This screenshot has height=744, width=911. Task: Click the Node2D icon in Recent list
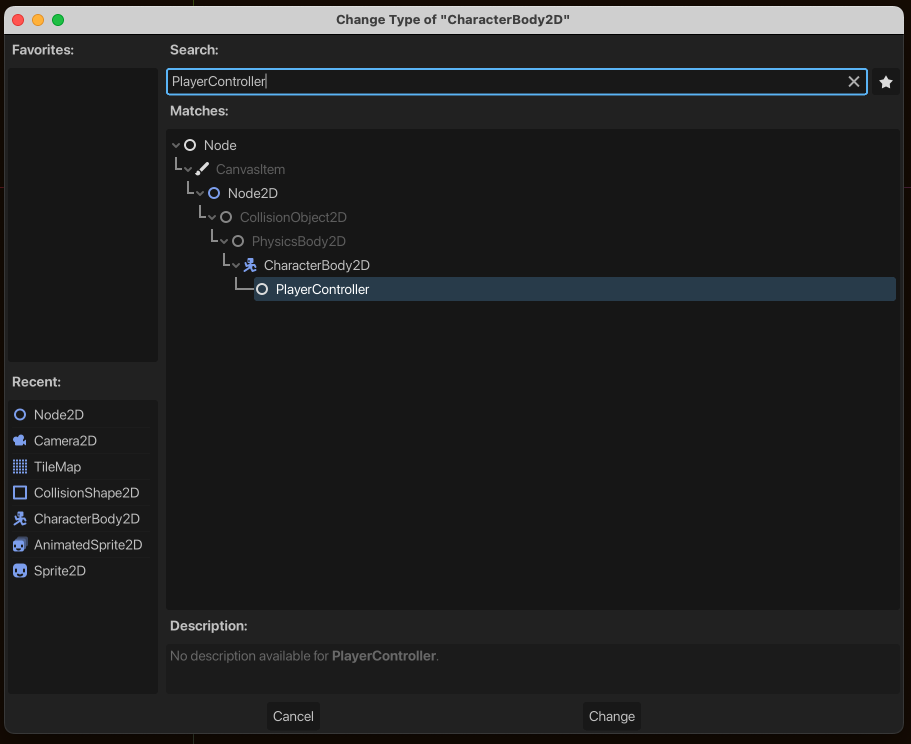(x=20, y=415)
